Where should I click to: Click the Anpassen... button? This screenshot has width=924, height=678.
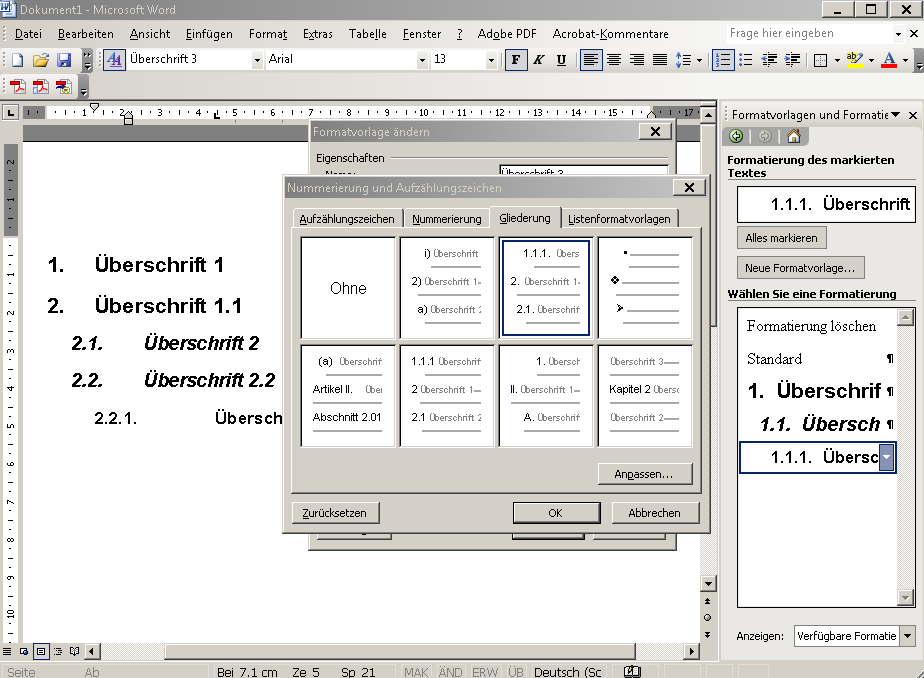[644, 474]
